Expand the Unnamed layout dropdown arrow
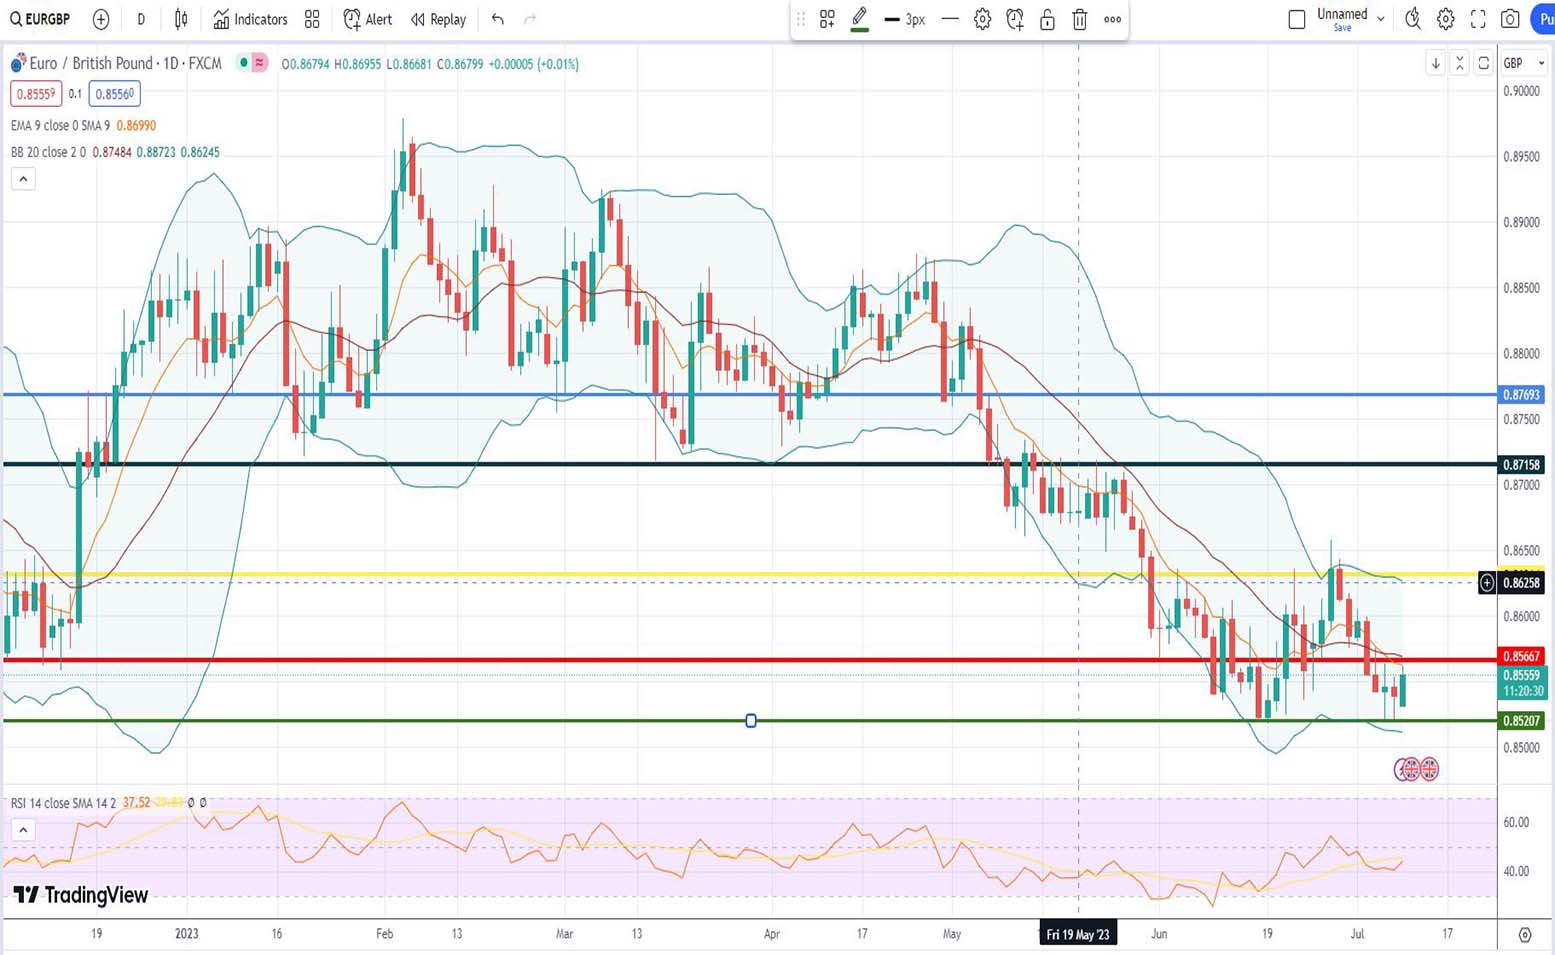The image size is (1555, 955). coord(1381,19)
